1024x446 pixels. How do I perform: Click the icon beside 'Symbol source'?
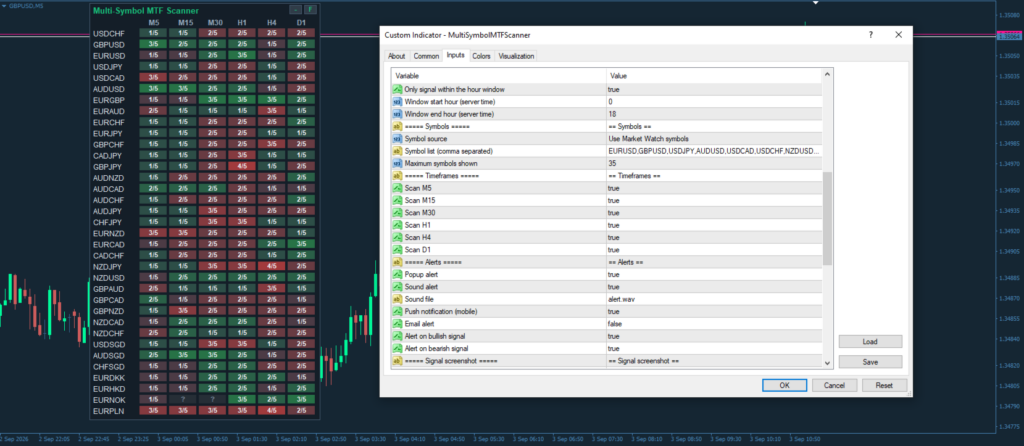pos(397,139)
